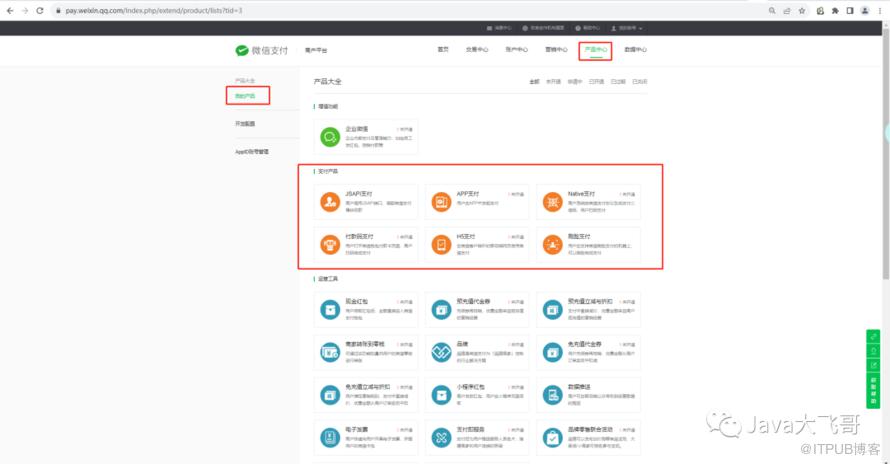Open the 企业微信 green chat icon
Image resolution: width=890 pixels, height=464 pixels.
pos(330,137)
